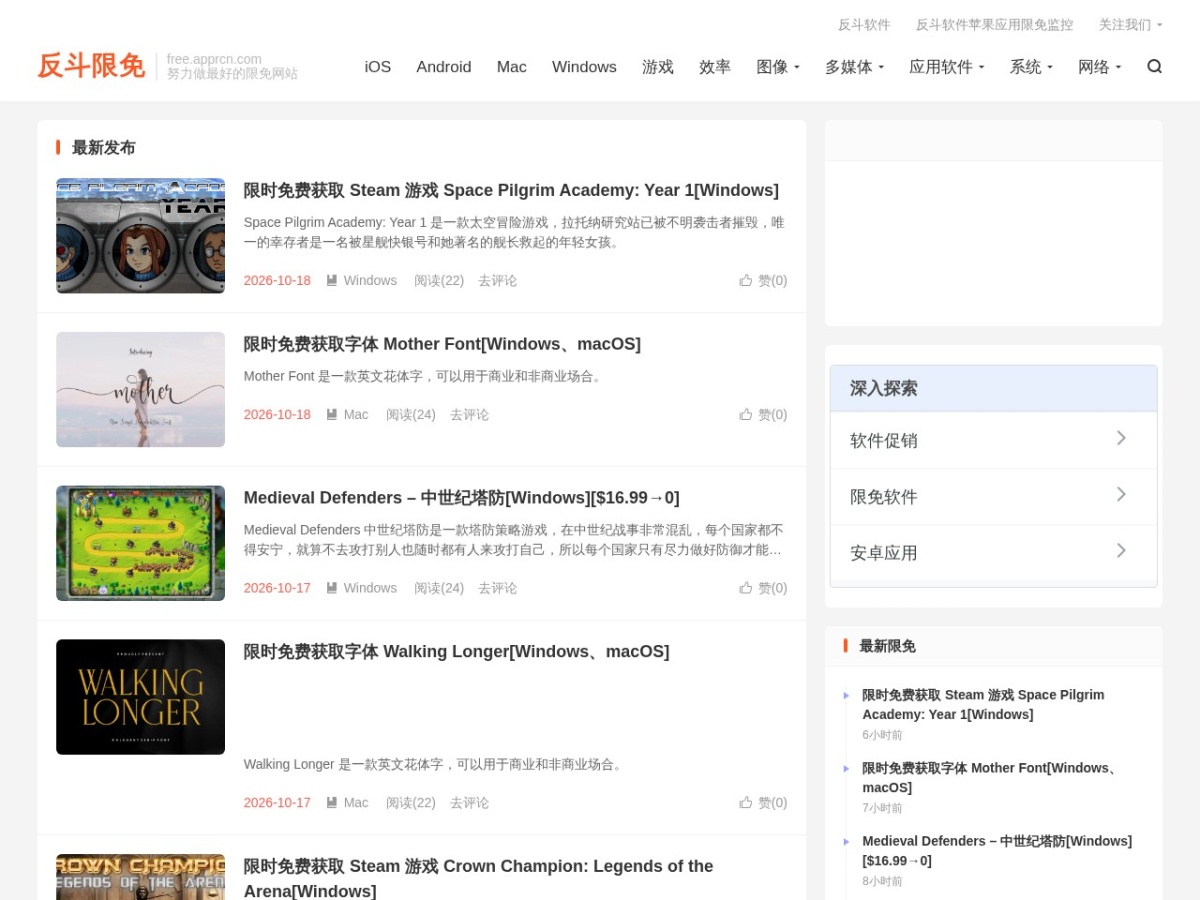Go to the Android nav section

click(x=444, y=67)
